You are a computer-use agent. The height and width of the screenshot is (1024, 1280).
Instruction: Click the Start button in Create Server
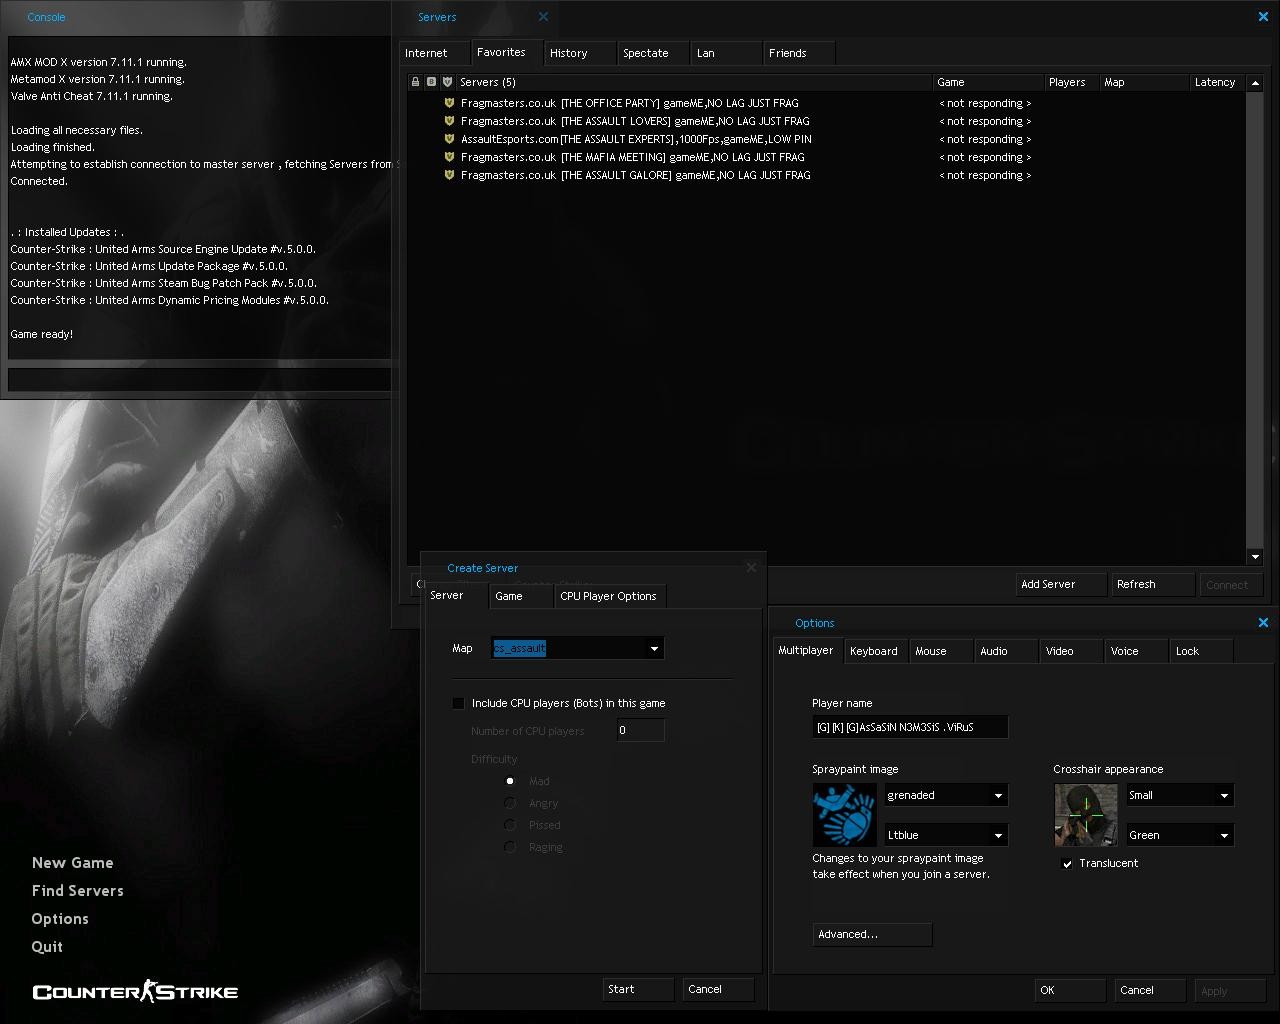click(638, 989)
